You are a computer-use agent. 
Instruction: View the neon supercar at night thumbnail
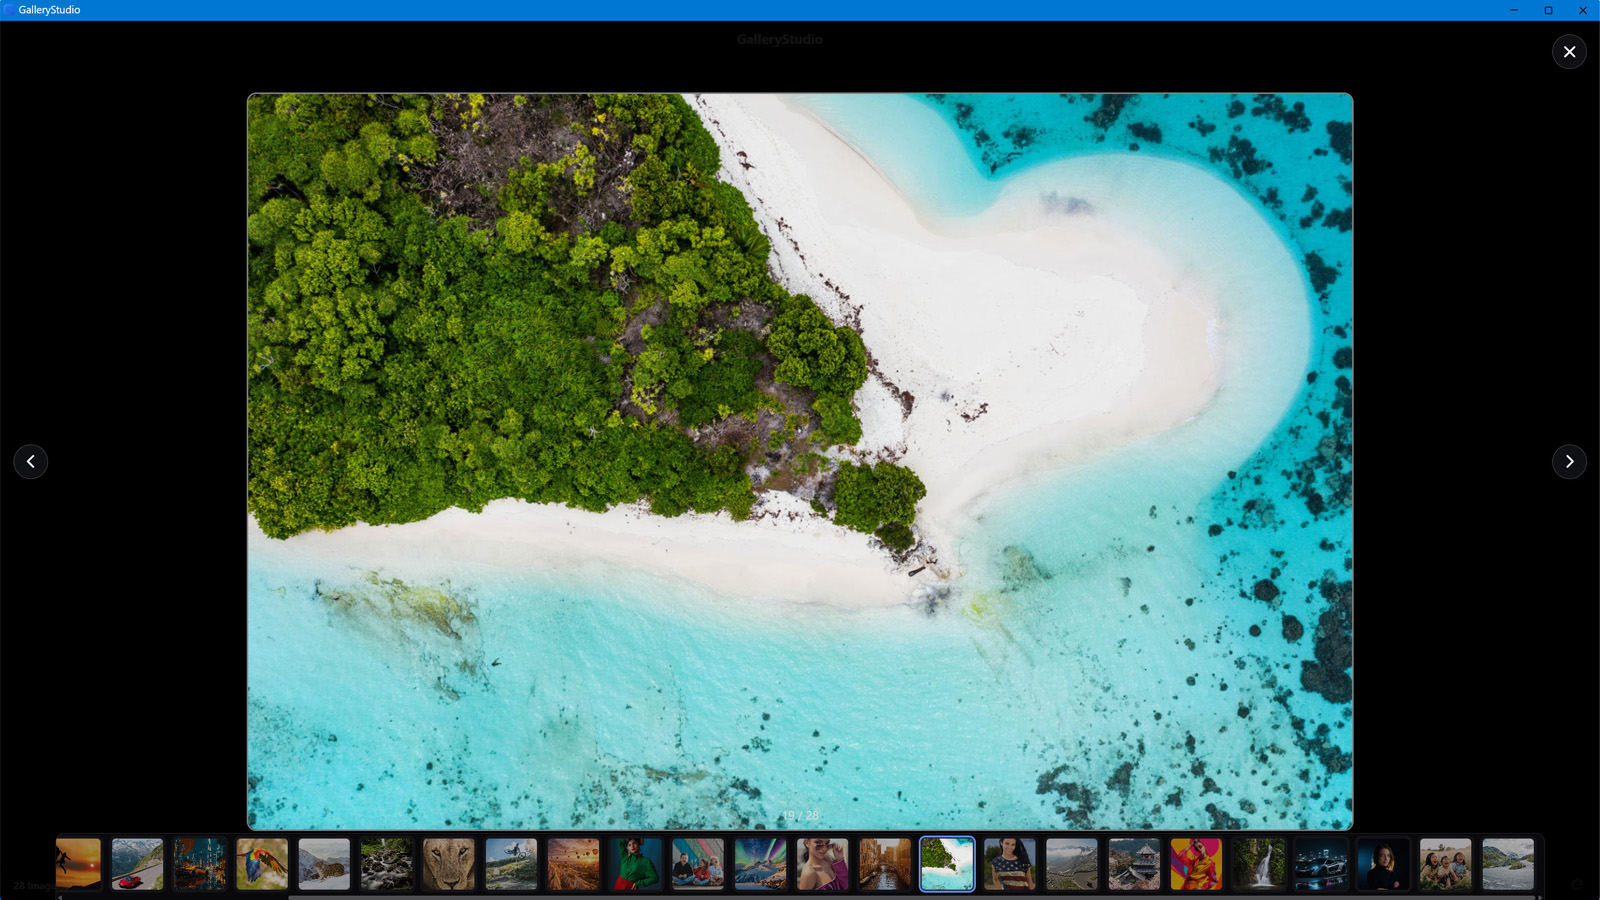[1321, 864]
